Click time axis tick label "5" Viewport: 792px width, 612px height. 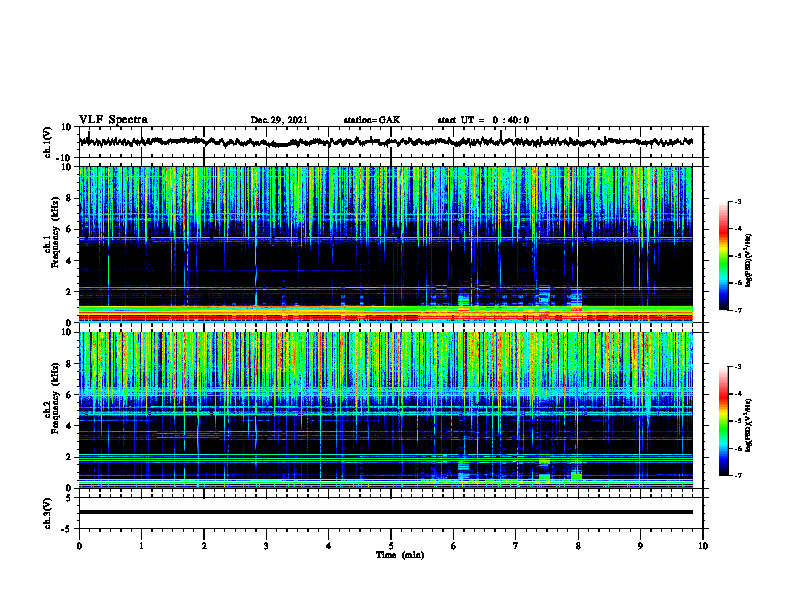[x=391, y=546]
